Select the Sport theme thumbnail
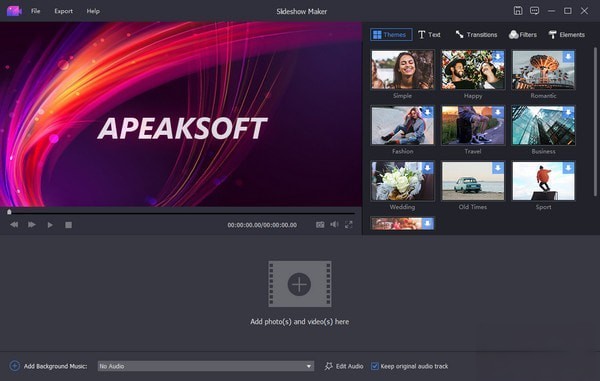 pyautogui.click(x=543, y=181)
